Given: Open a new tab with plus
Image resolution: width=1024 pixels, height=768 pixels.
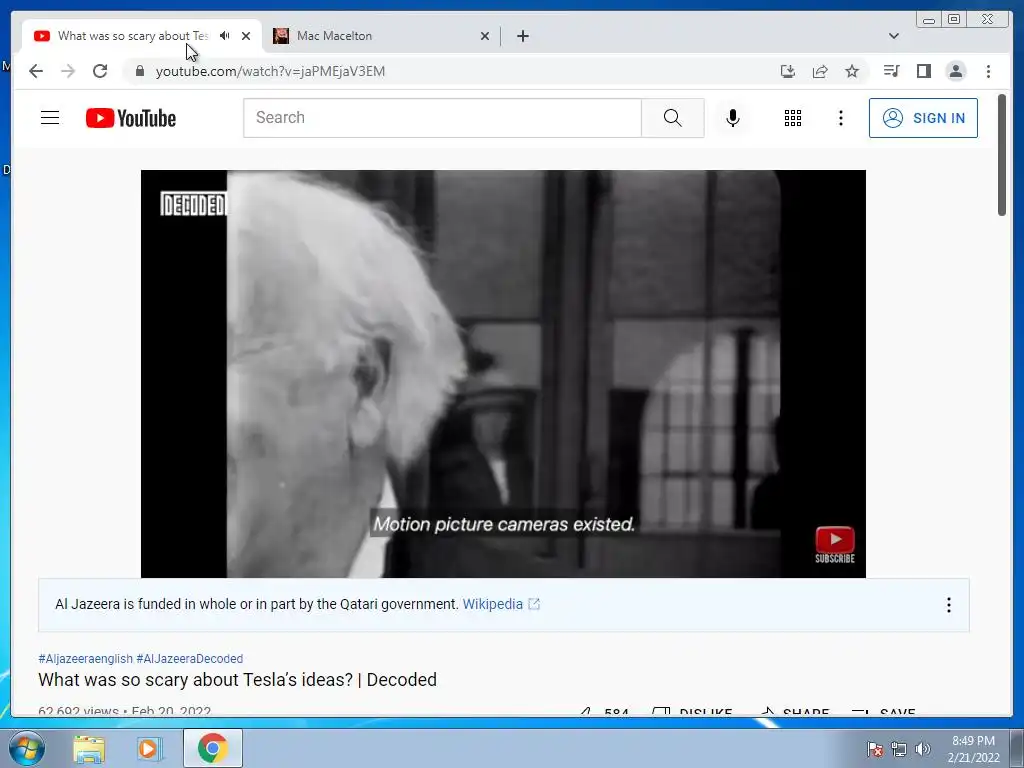Looking at the screenshot, I should (x=522, y=36).
